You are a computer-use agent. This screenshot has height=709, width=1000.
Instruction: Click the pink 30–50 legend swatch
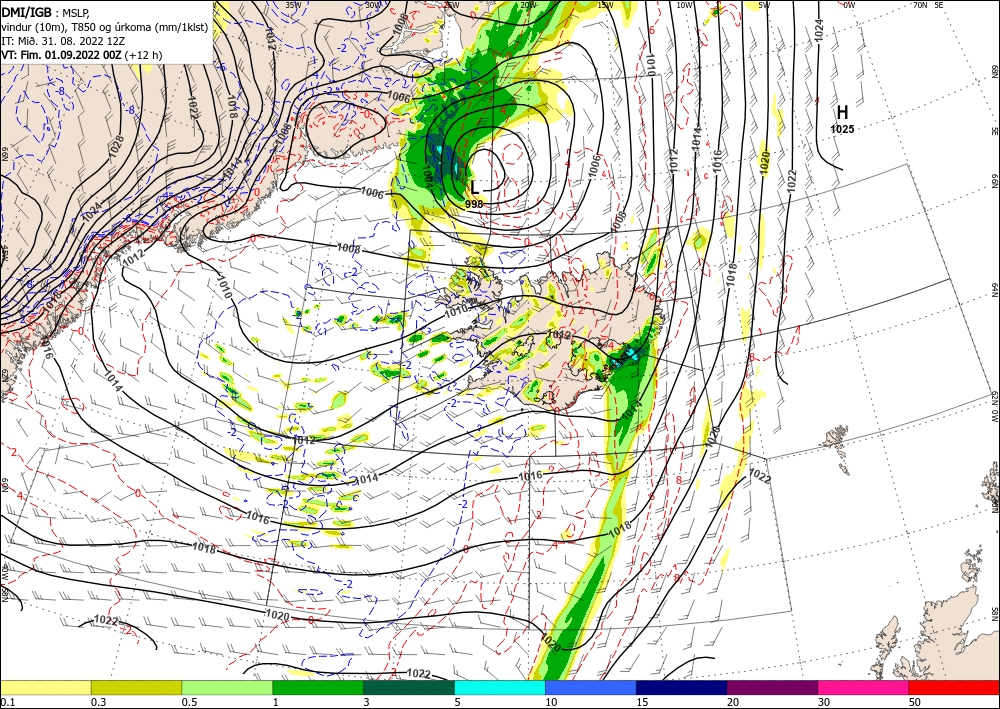point(864,687)
